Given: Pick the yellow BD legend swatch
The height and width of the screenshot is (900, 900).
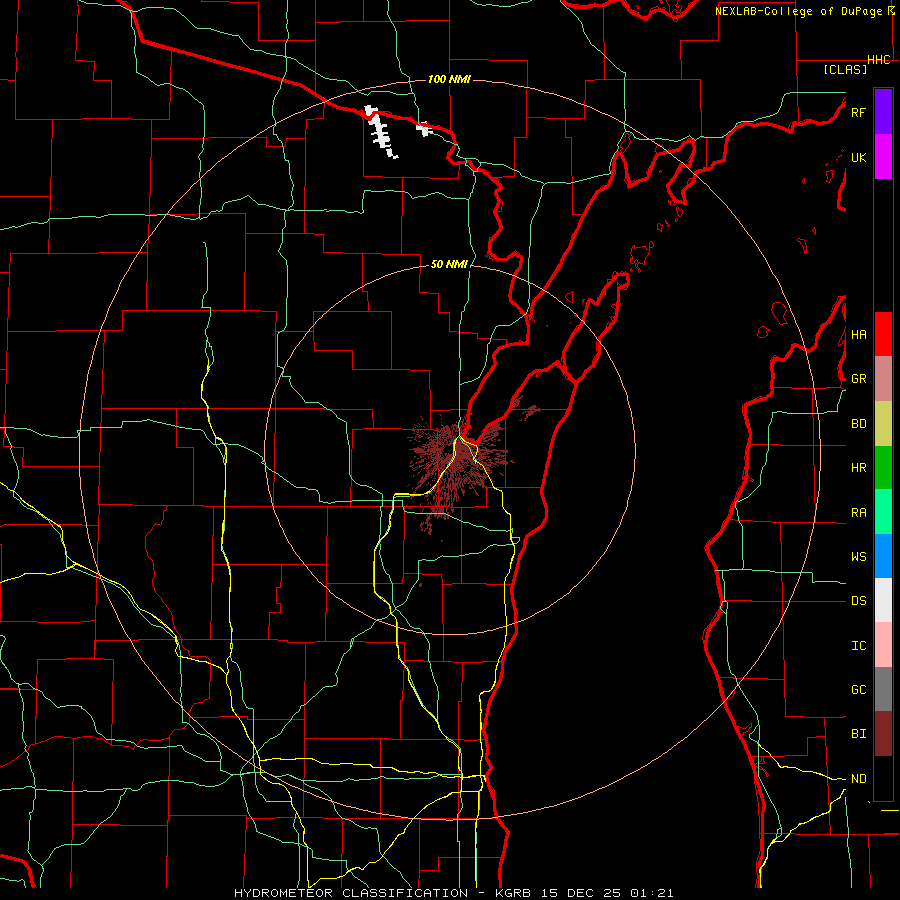Looking at the screenshot, I should (883, 424).
